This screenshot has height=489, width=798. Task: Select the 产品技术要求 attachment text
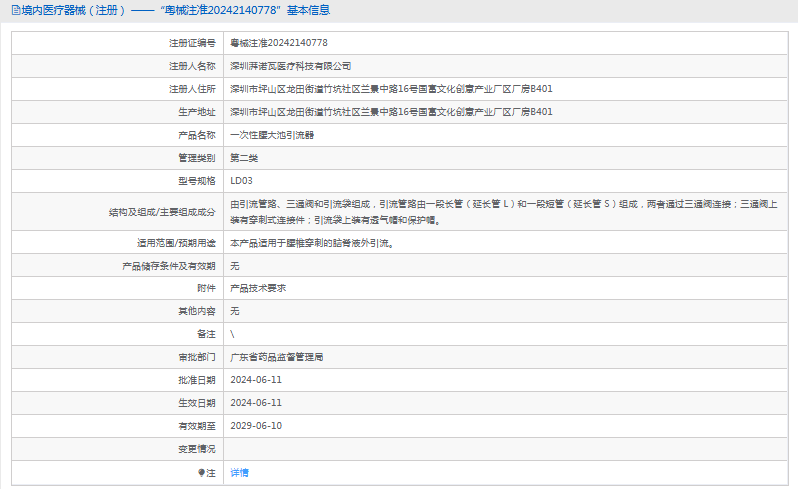point(258,289)
